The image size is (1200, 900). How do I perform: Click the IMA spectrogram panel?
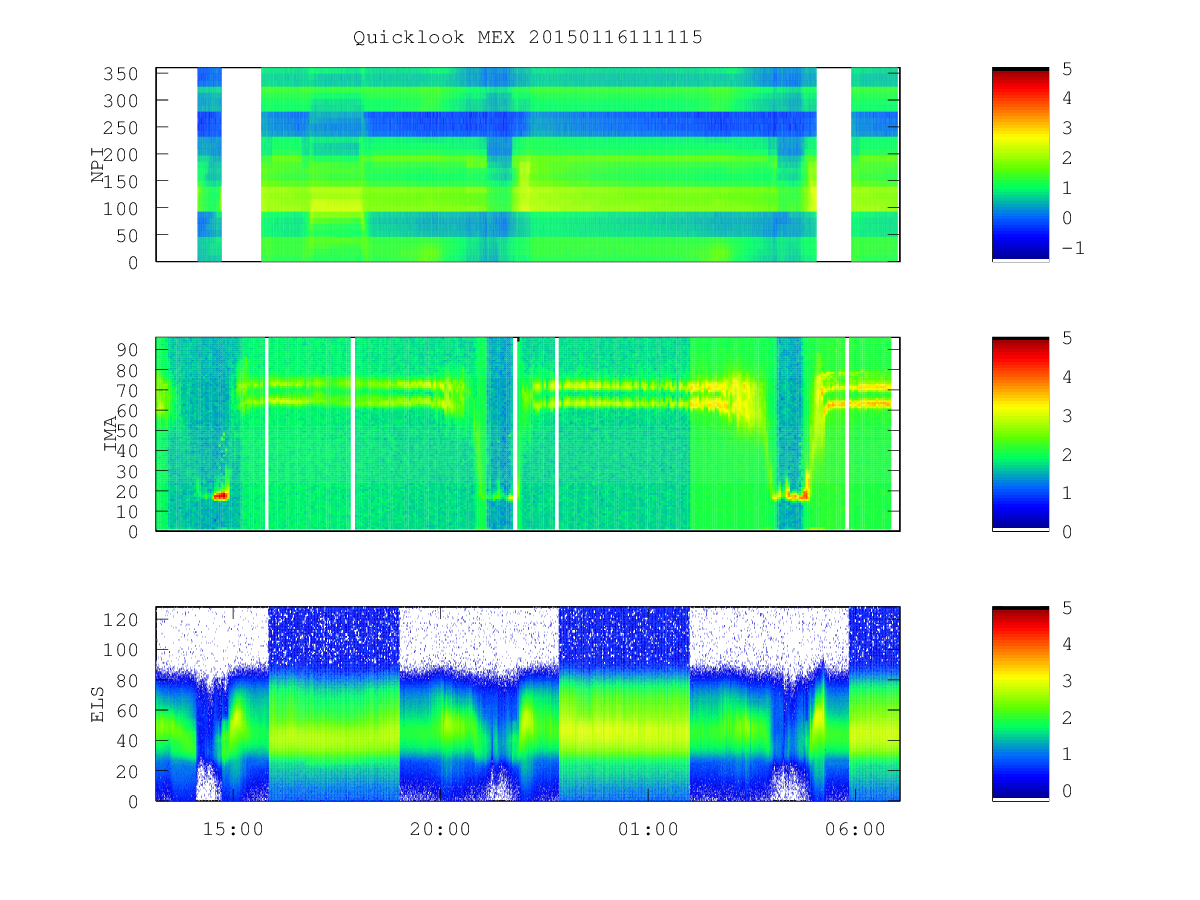coord(528,434)
